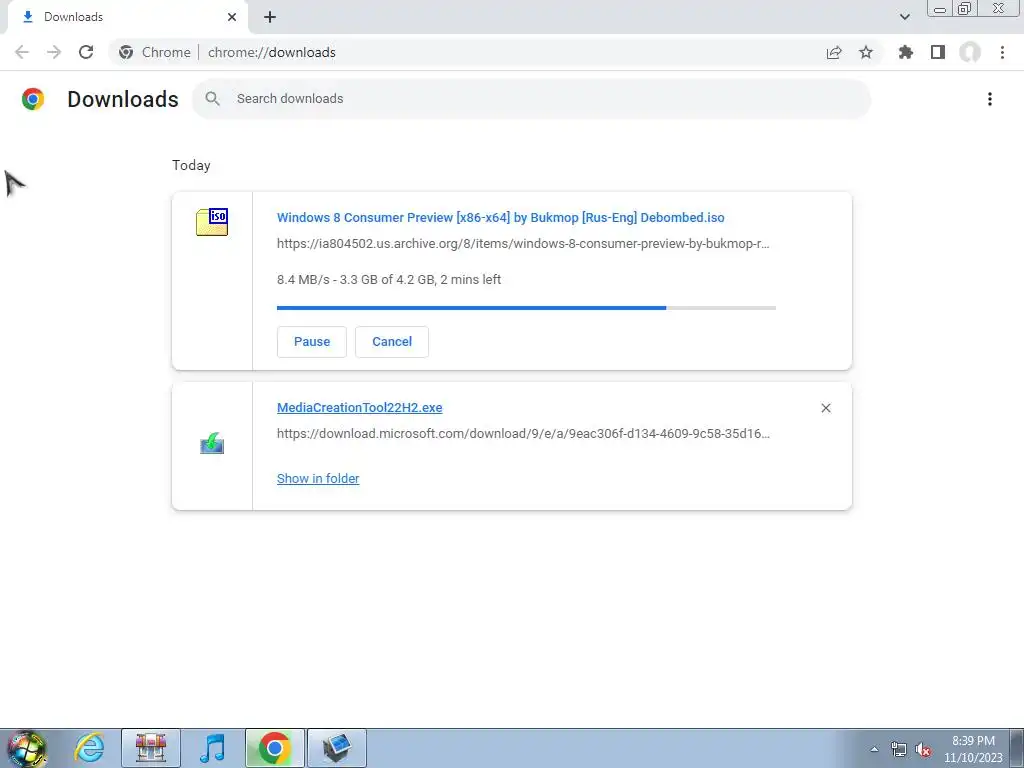This screenshot has height=768, width=1024.
Task: Click the archive.org source URL text
Action: click(x=523, y=244)
